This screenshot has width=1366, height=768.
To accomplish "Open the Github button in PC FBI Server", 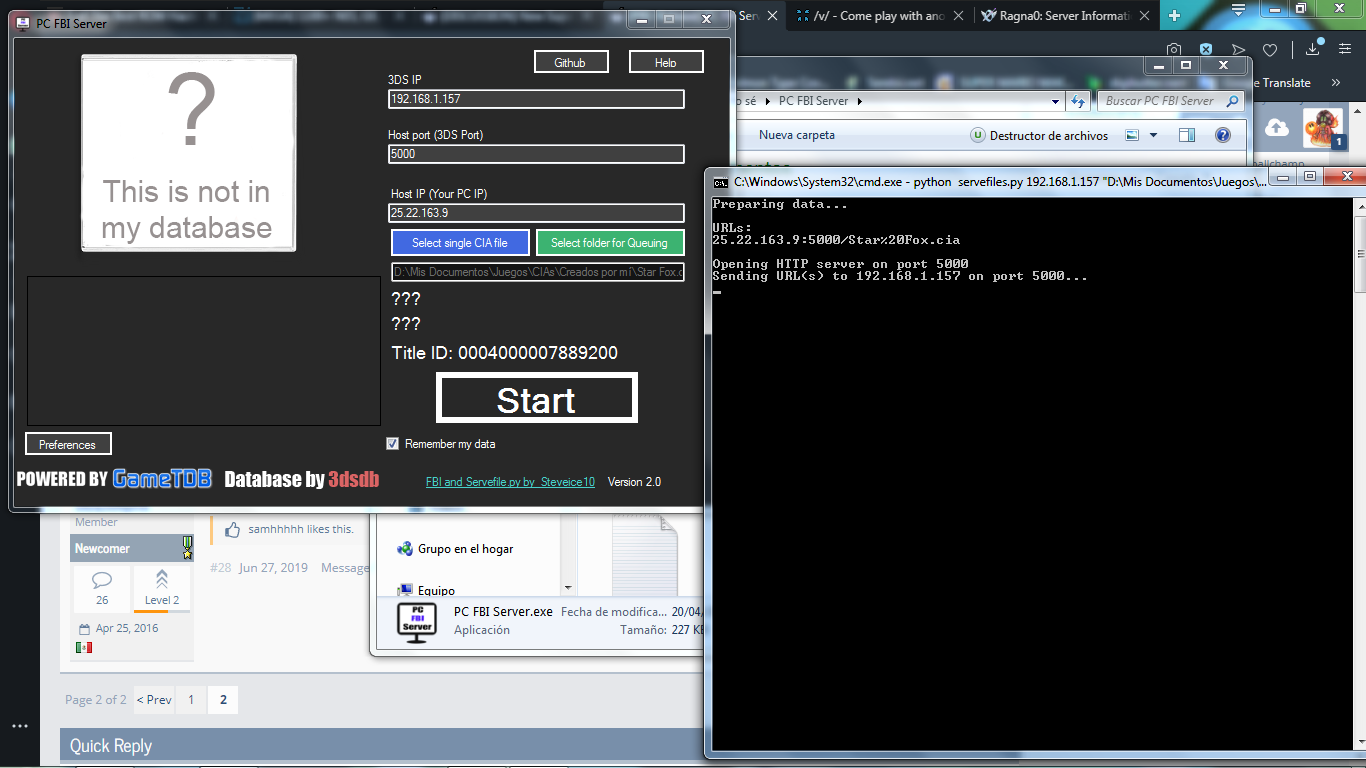I will pos(570,62).
